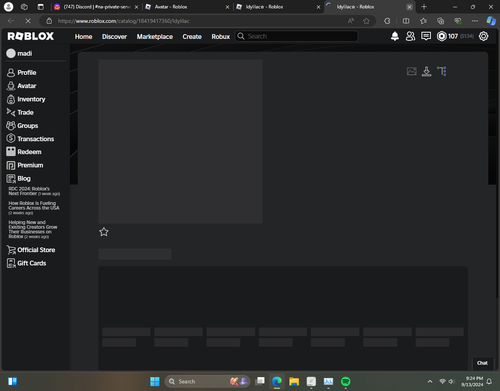The width and height of the screenshot is (500, 391).
Task: Open the Chat button
Action: click(482, 363)
